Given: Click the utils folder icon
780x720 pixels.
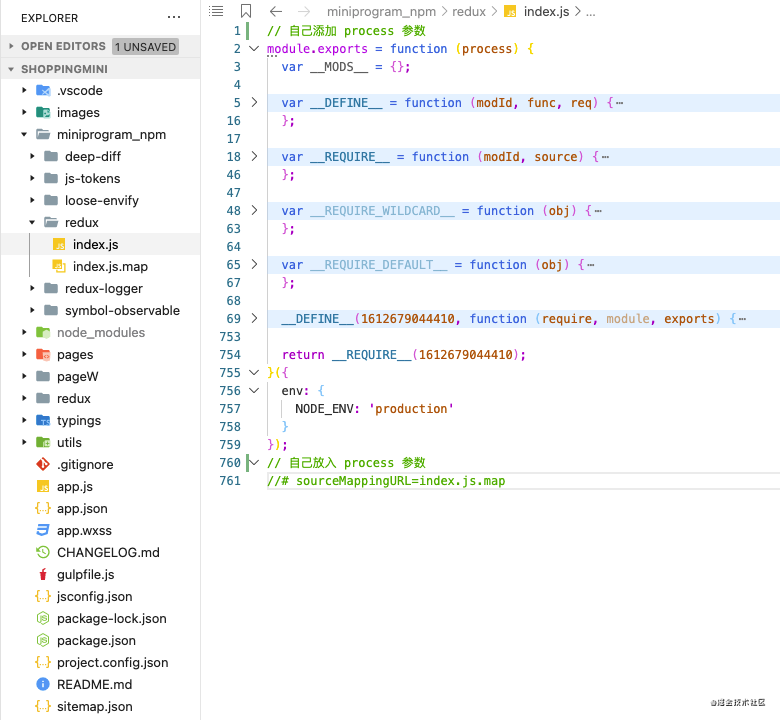Looking at the screenshot, I should [43, 442].
